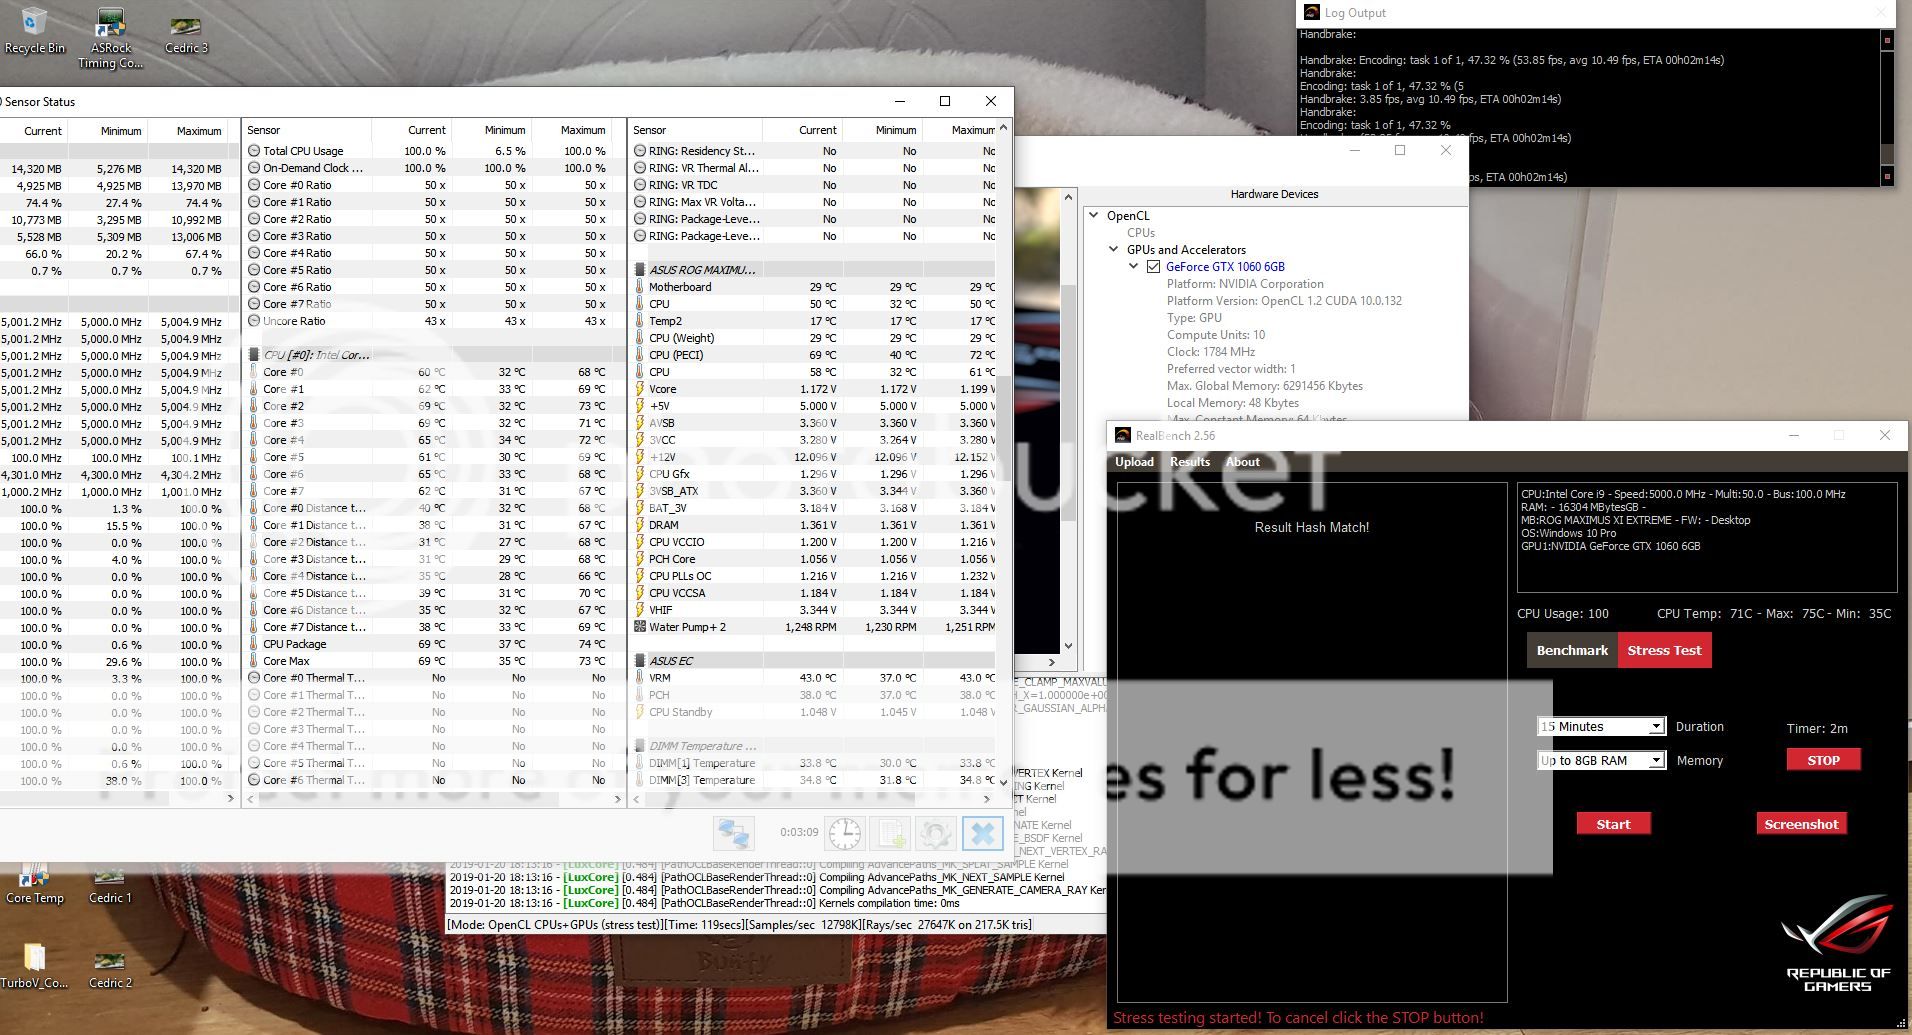This screenshot has height=1035, width=1912.
Task: Select CPU (PECI) temperature row
Action: click(814, 355)
